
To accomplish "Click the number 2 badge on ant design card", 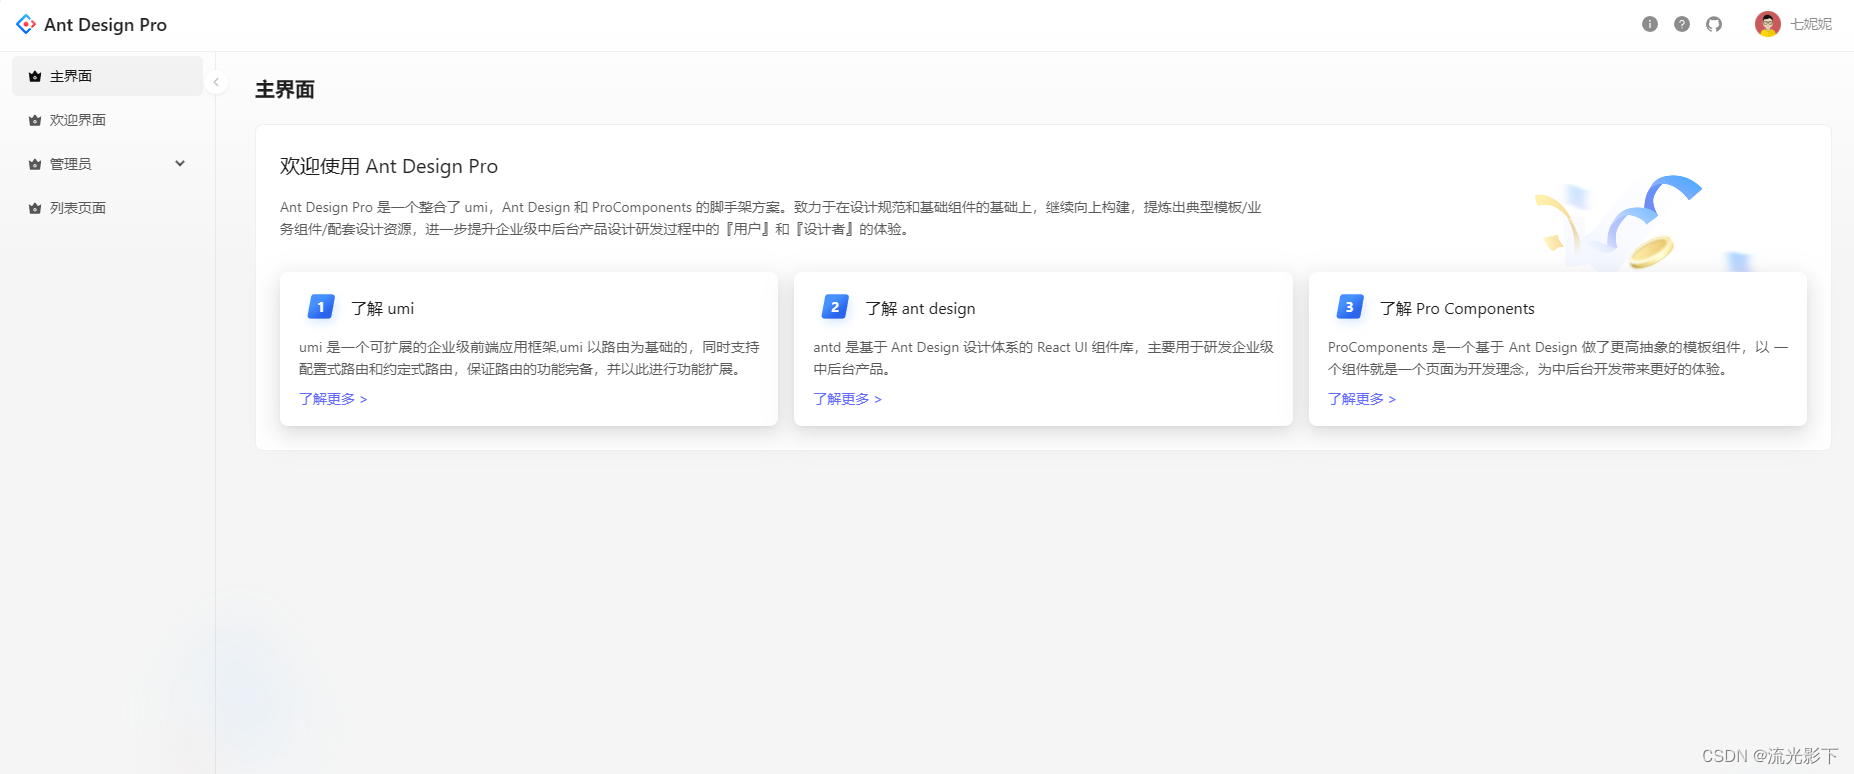I will 835,307.
